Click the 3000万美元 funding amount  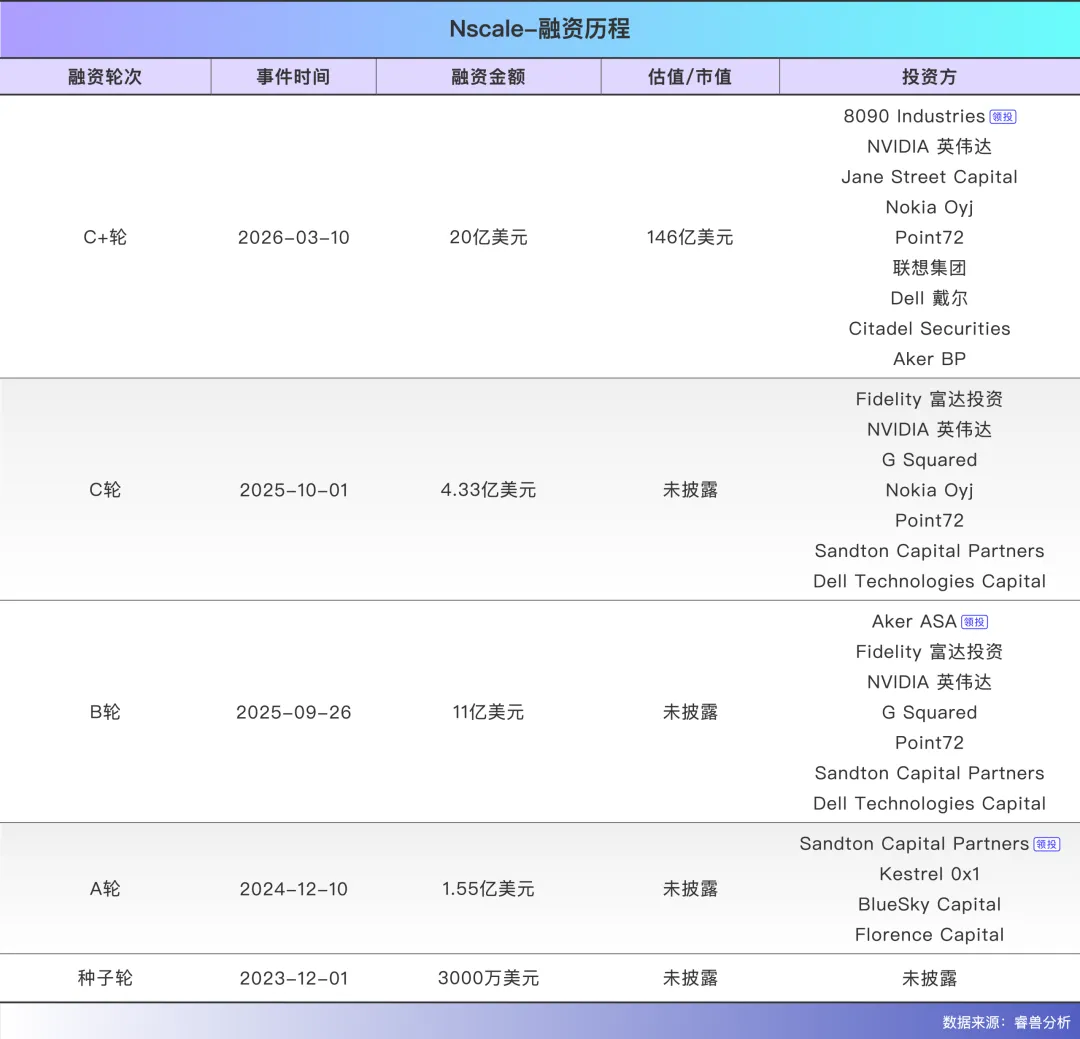pos(488,978)
